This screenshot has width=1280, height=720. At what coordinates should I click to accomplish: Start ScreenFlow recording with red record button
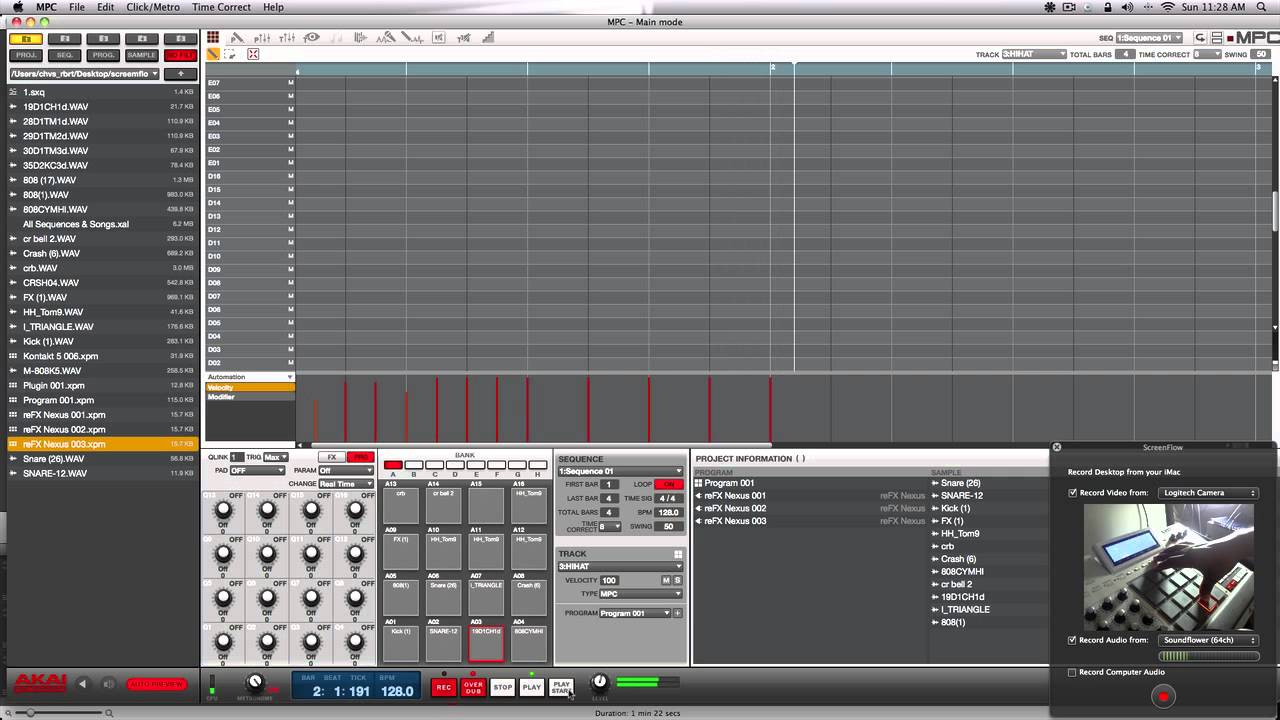(1163, 696)
